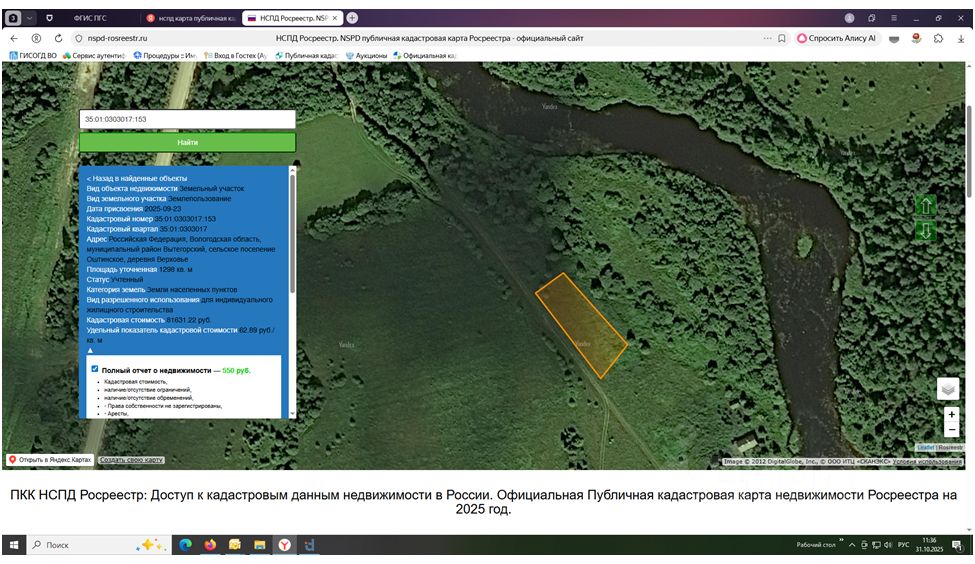Image resolution: width=975 pixels, height=564 pixels.
Task: Click Кадастровая стоимость 81631.22 руб. line
Action: [x=149, y=320]
